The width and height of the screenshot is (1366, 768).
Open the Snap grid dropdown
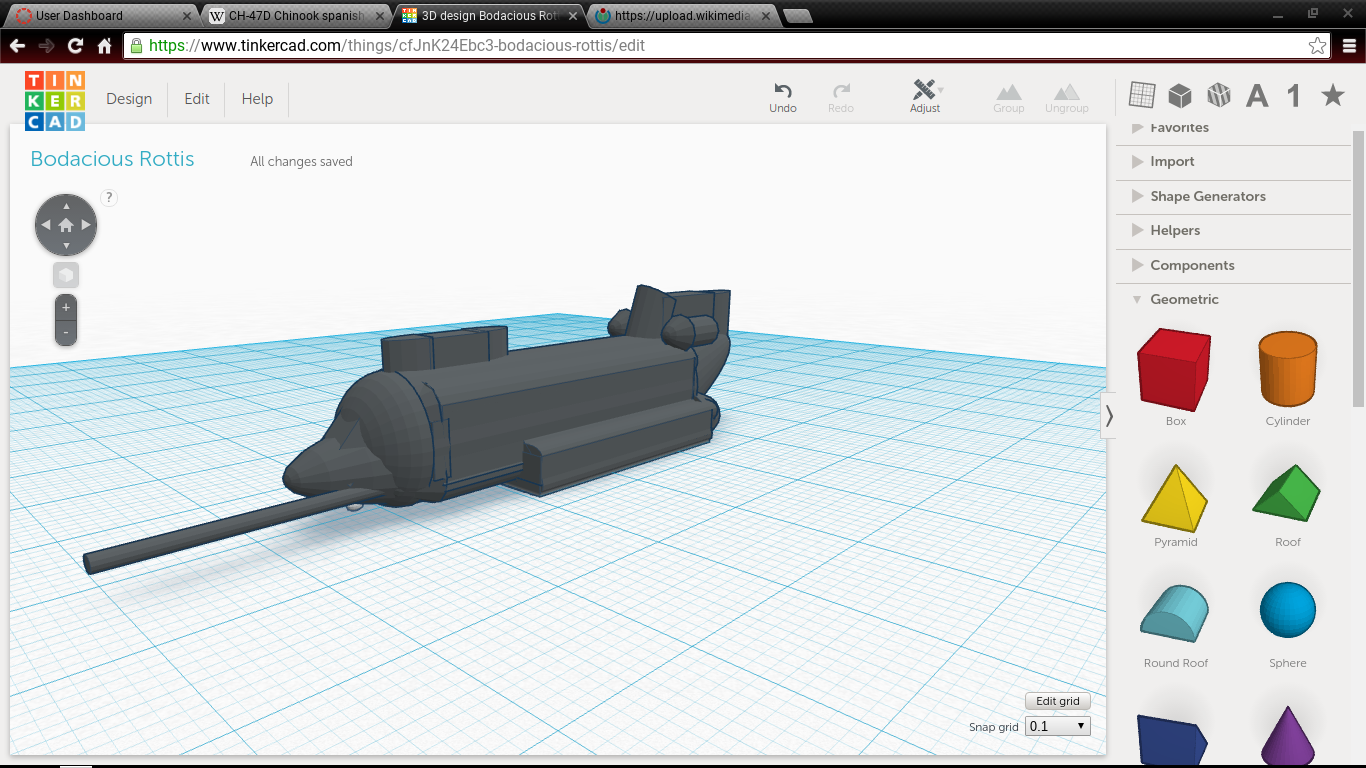(x=1058, y=727)
